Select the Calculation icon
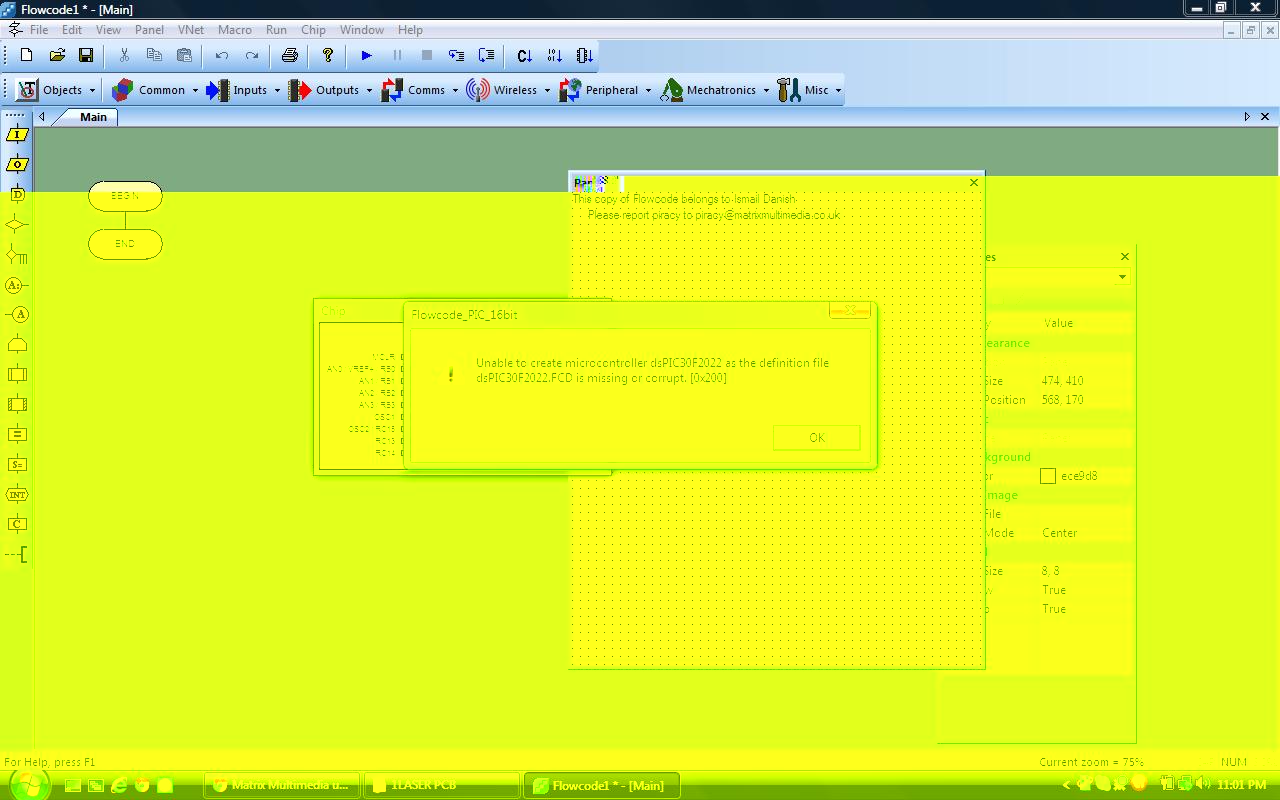Viewport: 1280px width, 800px height. pyautogui.click(x=17, y=434)
